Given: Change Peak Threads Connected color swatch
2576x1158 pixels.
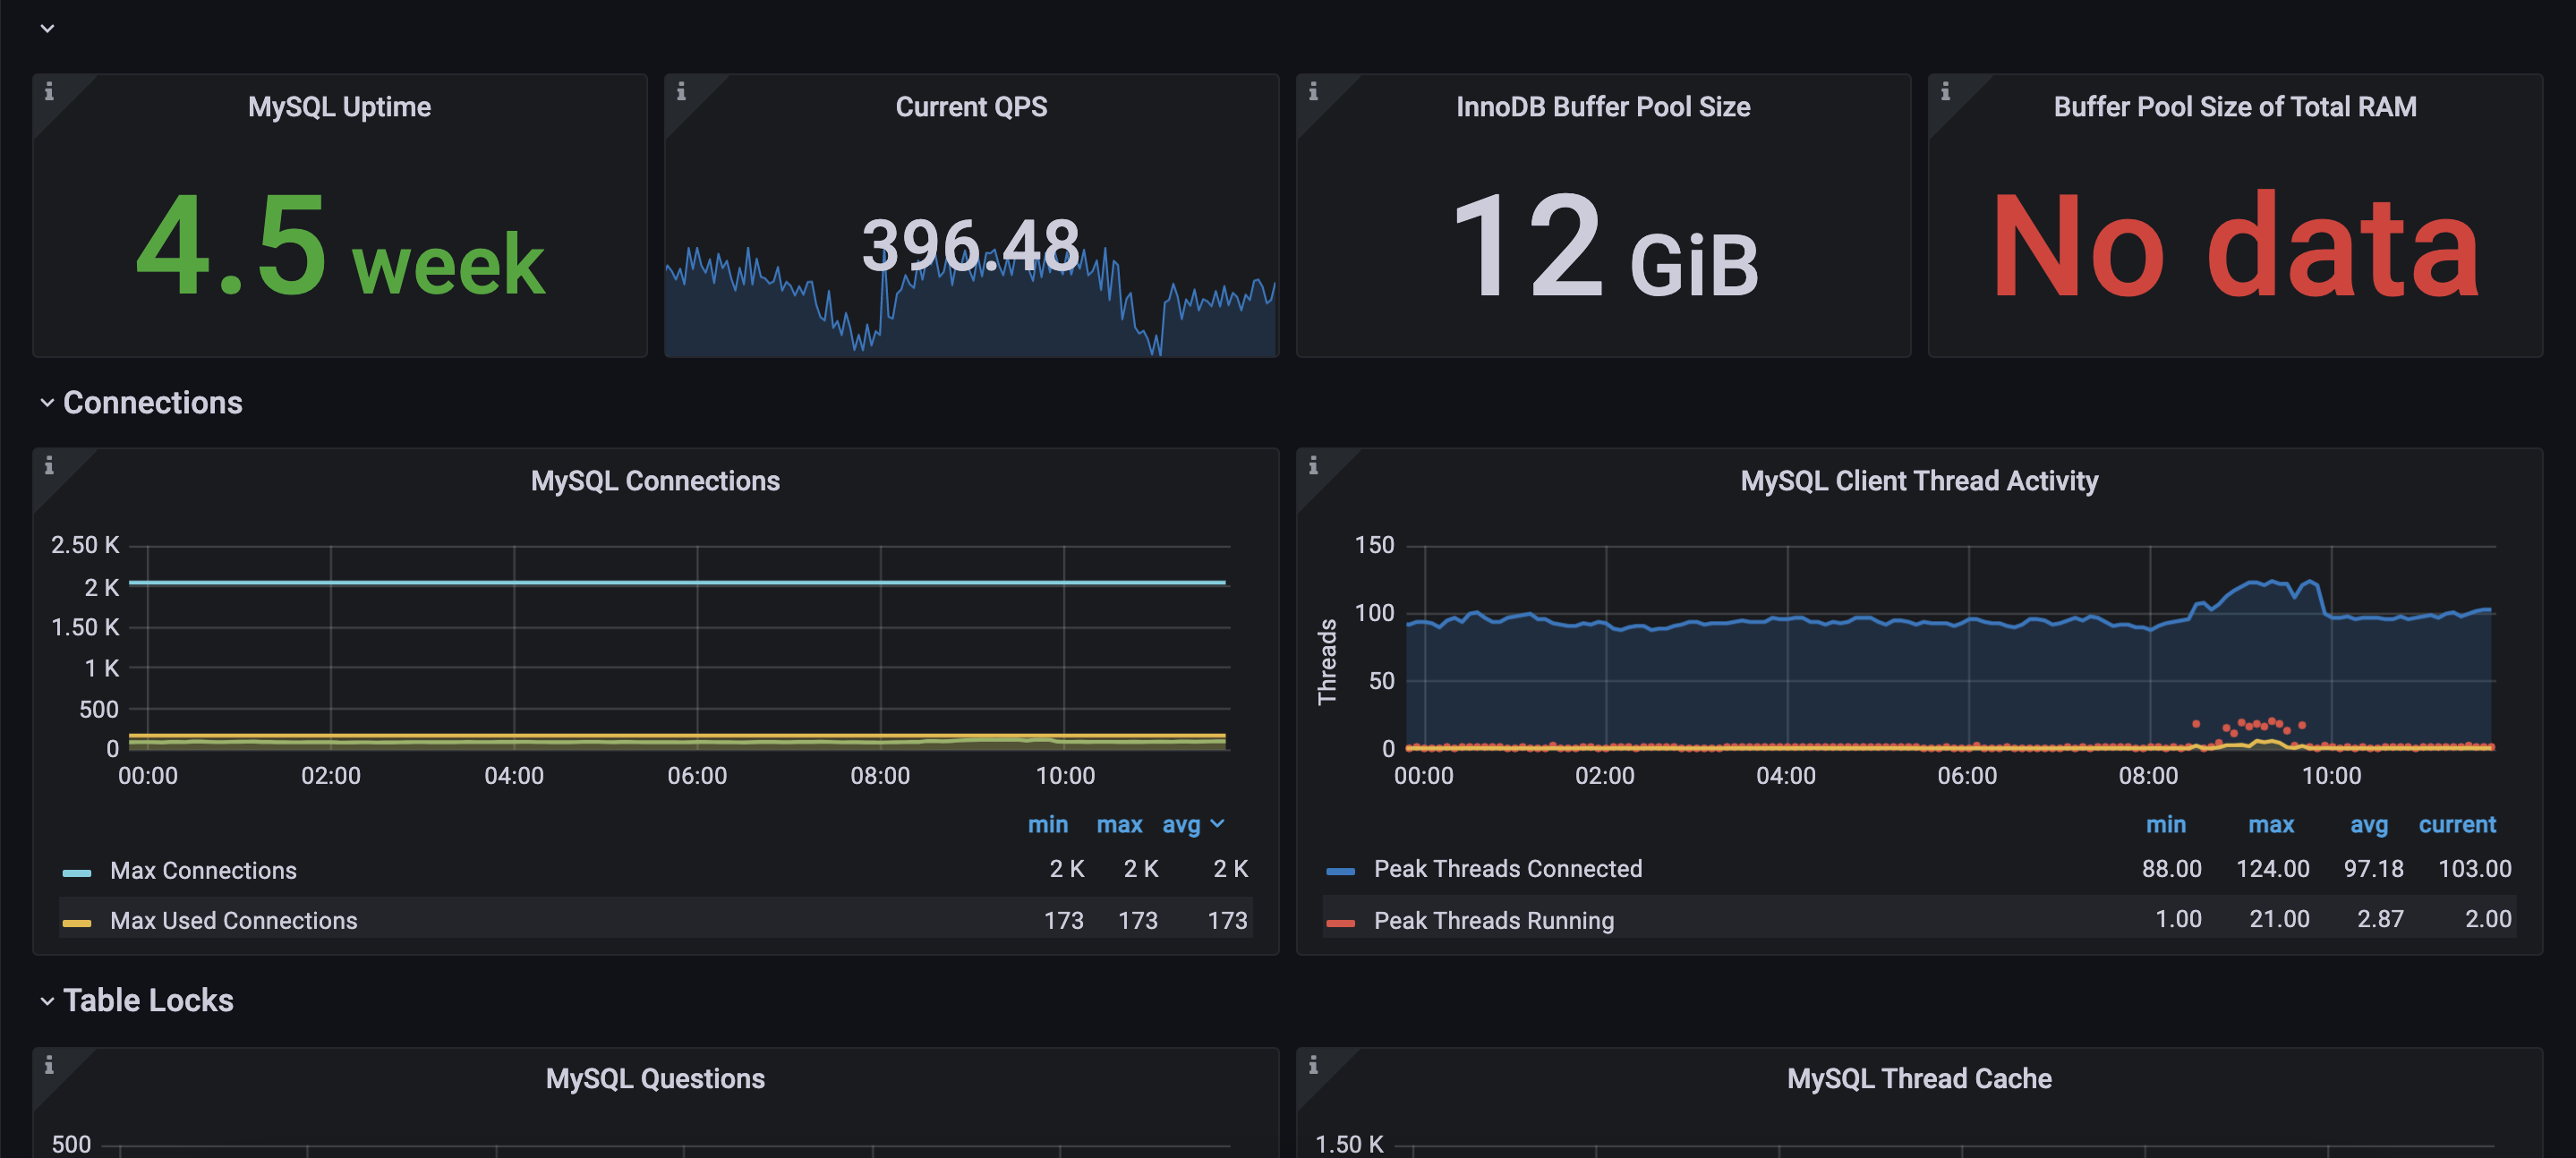Looking at the screenshot, I should 1340,871.
